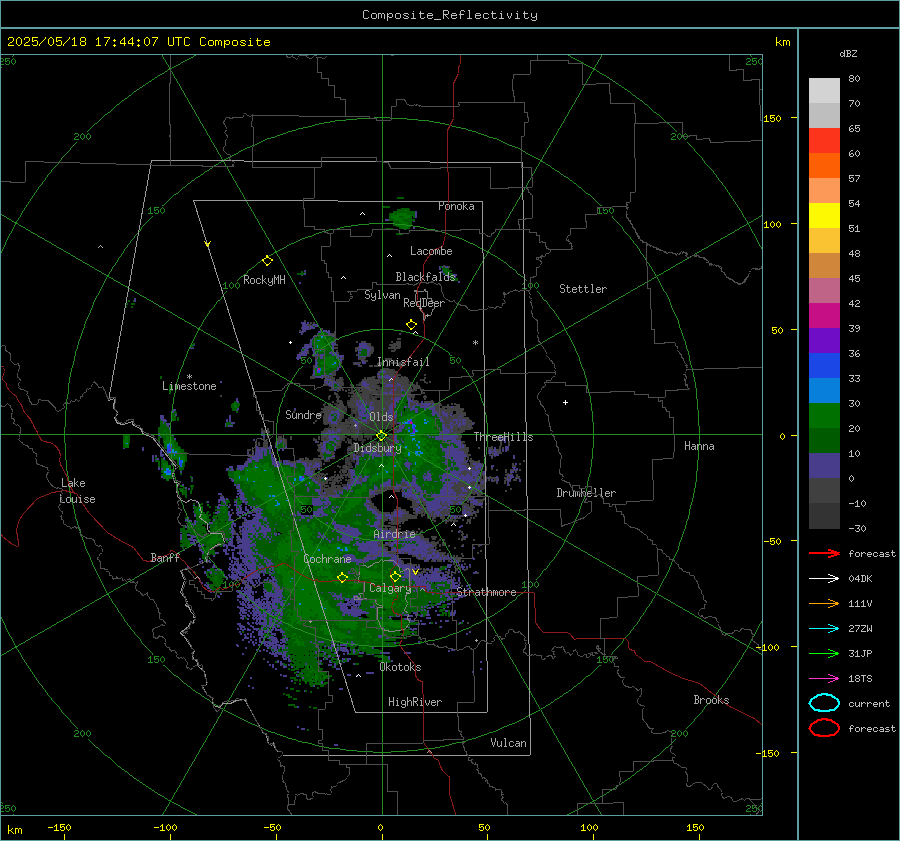Select the cyan 'current' ellipse legend icon

point(824,703)
